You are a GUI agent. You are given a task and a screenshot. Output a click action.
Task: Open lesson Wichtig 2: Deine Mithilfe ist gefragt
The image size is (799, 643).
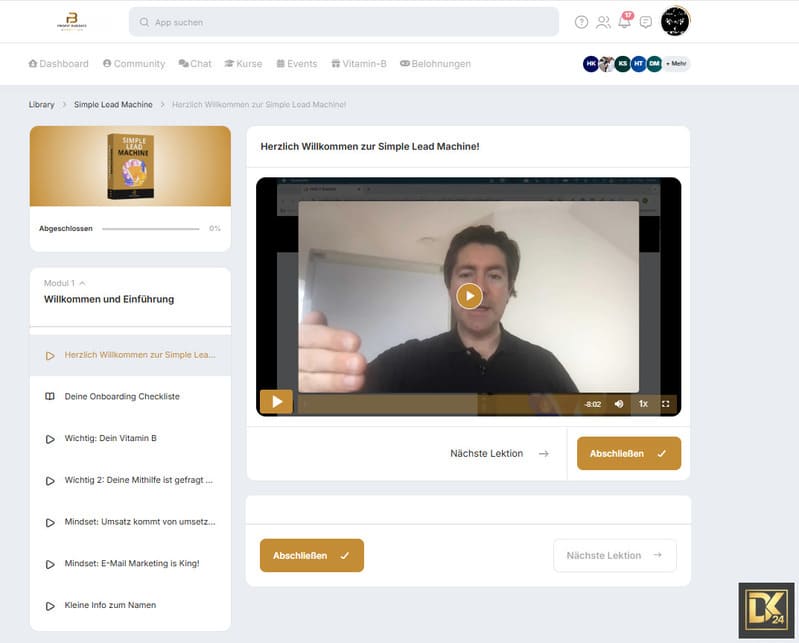point(130,480)
